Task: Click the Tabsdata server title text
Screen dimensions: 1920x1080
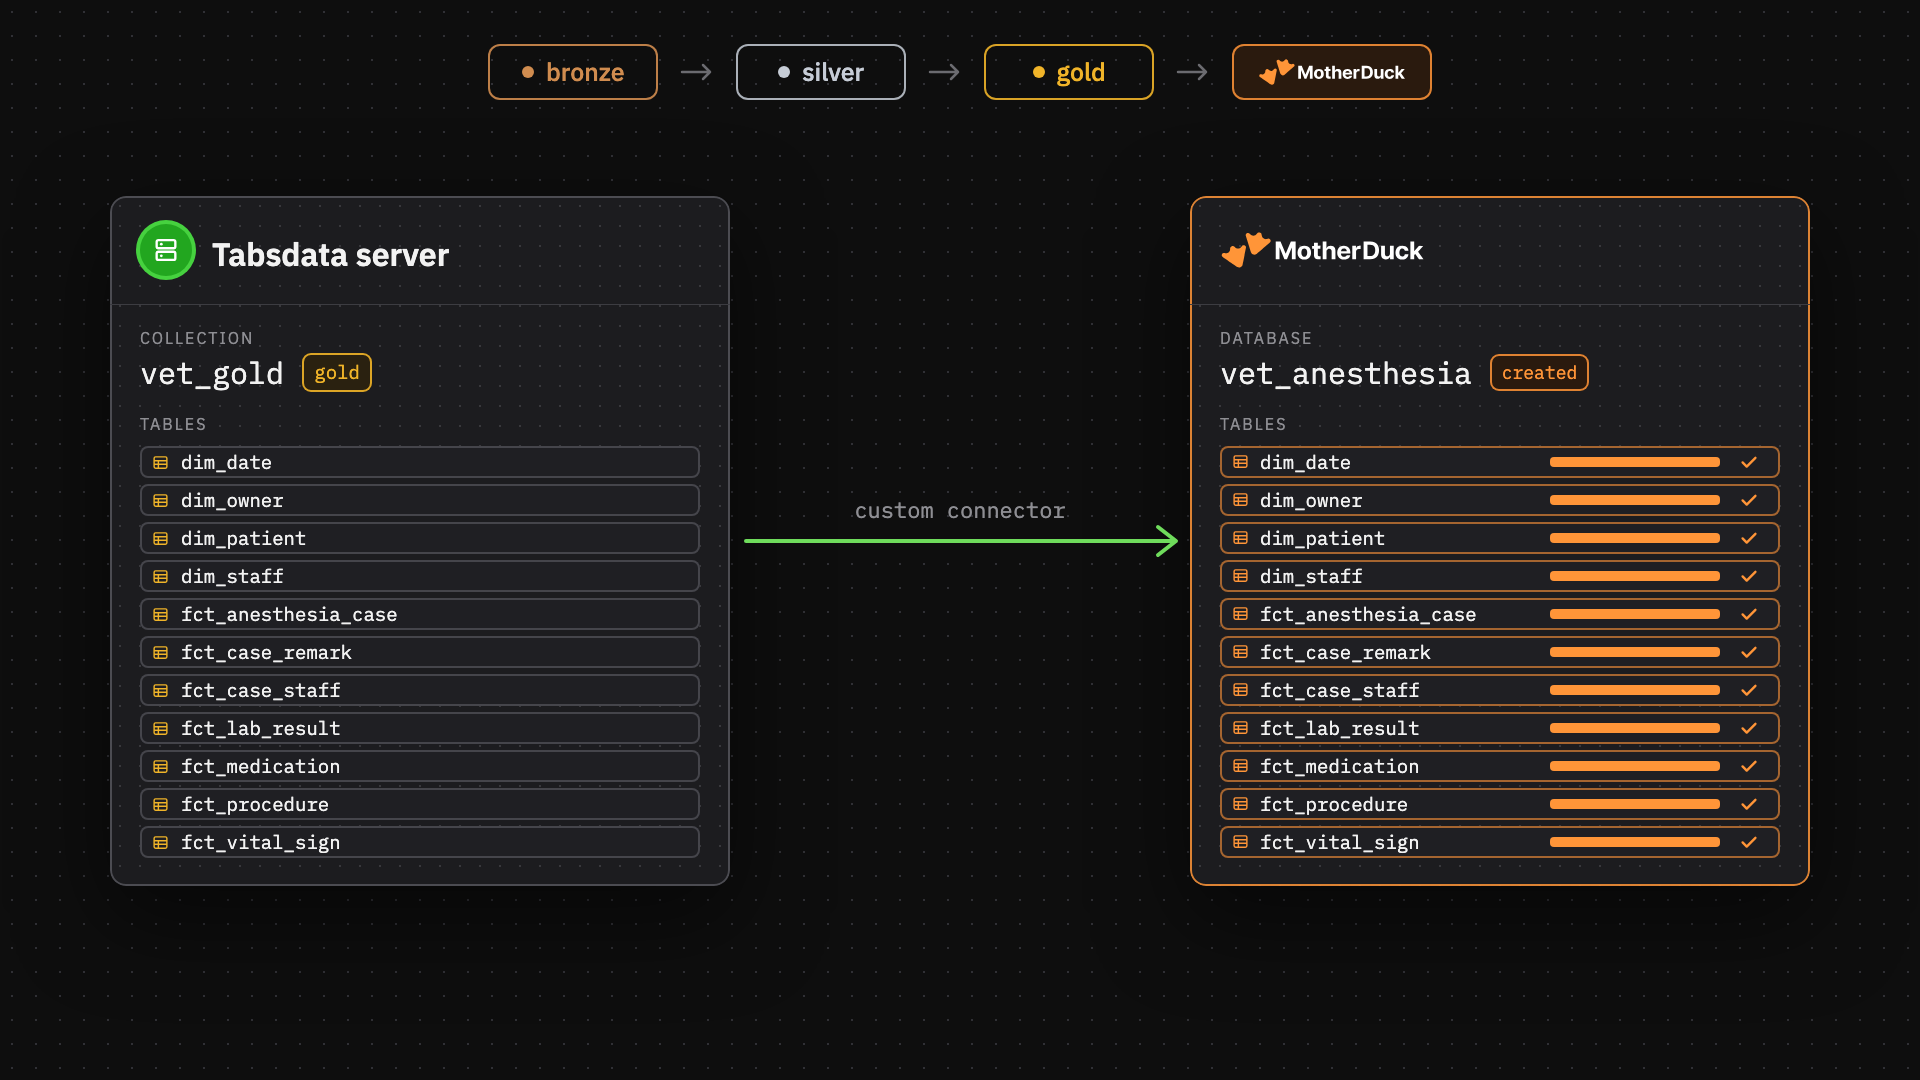Action: click(331, 255)
